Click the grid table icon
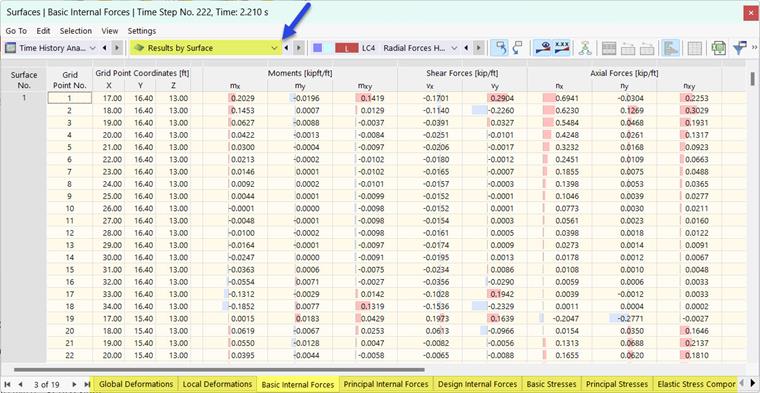The width and height of the screenshot is (760, 393). point(695,48)
